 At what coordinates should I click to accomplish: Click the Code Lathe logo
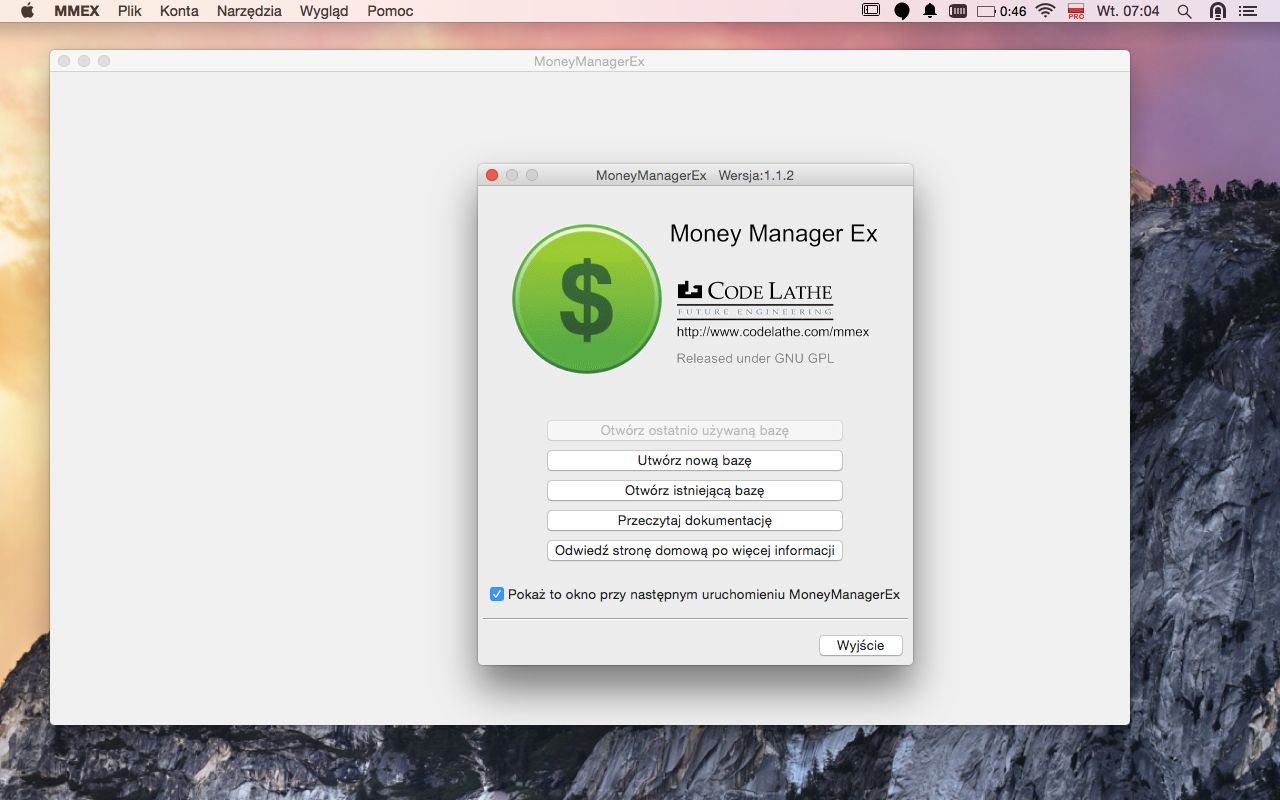[x=755, y=298]
